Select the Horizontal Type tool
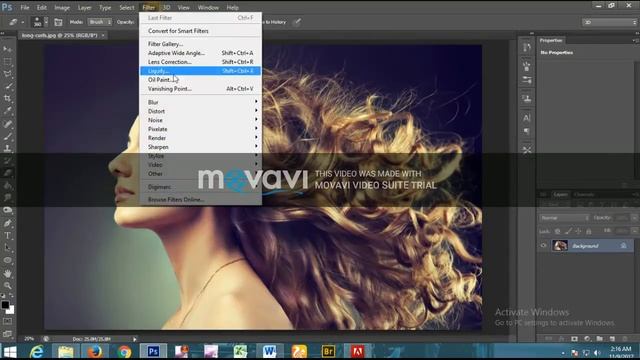The image size is (640, 360). click(8, 236)
